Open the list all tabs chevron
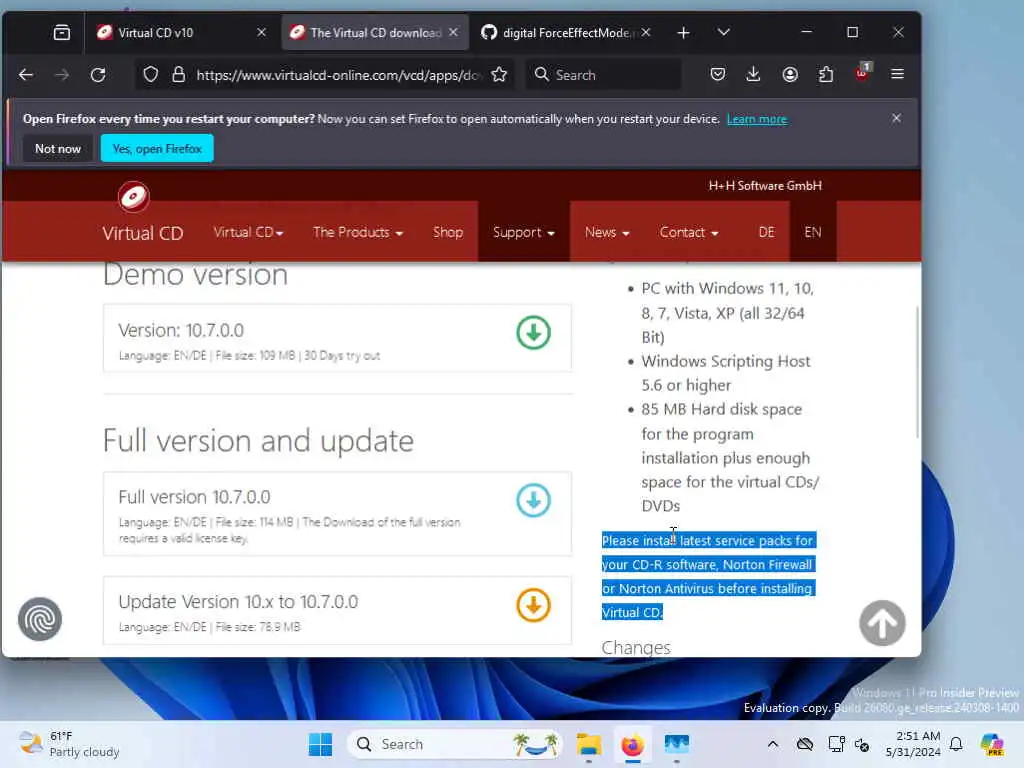Screen dimensions: 1024x768 pyautogui.click(x=723, y=32)
